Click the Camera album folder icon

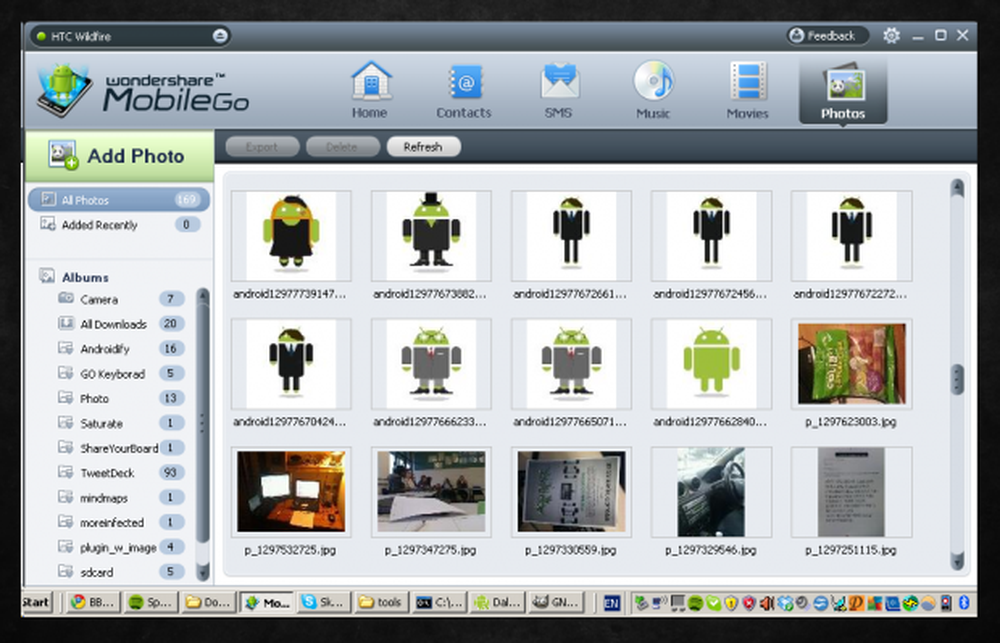coord(66,298)
